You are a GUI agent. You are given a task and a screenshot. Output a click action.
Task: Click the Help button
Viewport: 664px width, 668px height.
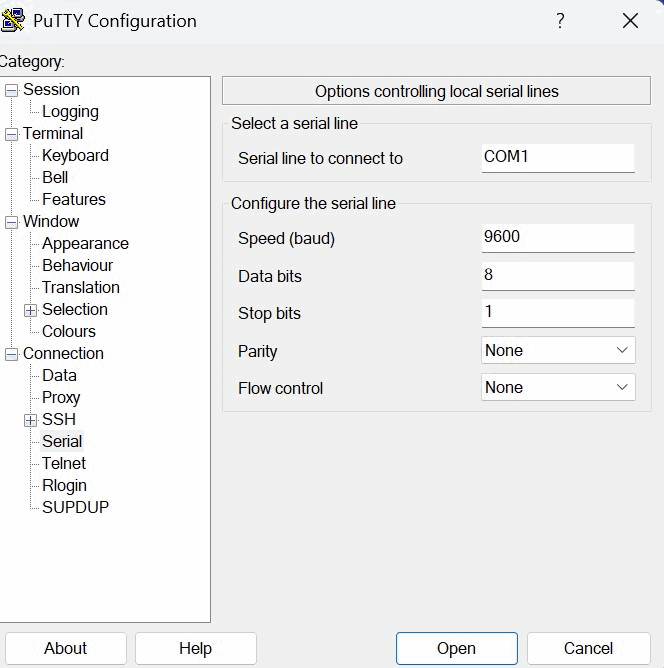point(195,648)
